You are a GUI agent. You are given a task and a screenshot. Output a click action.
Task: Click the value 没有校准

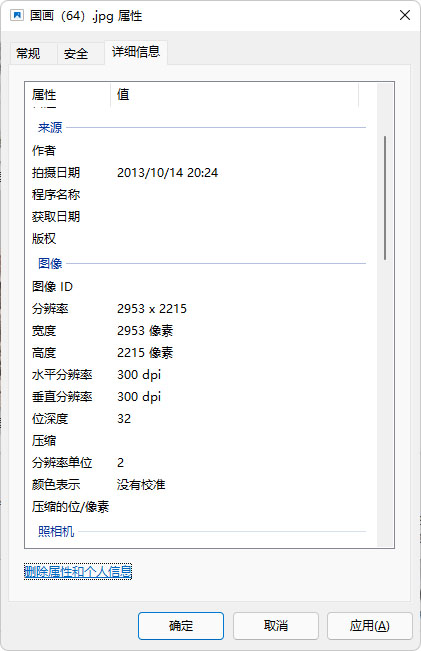click(x=141, y=485)
